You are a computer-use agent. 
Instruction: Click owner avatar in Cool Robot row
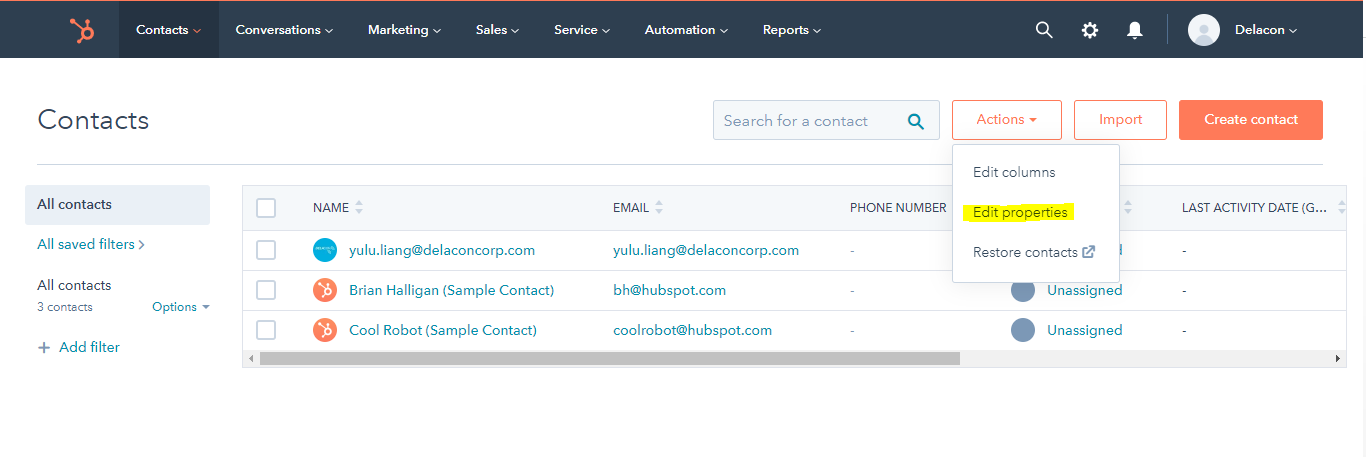(1023, 330)
